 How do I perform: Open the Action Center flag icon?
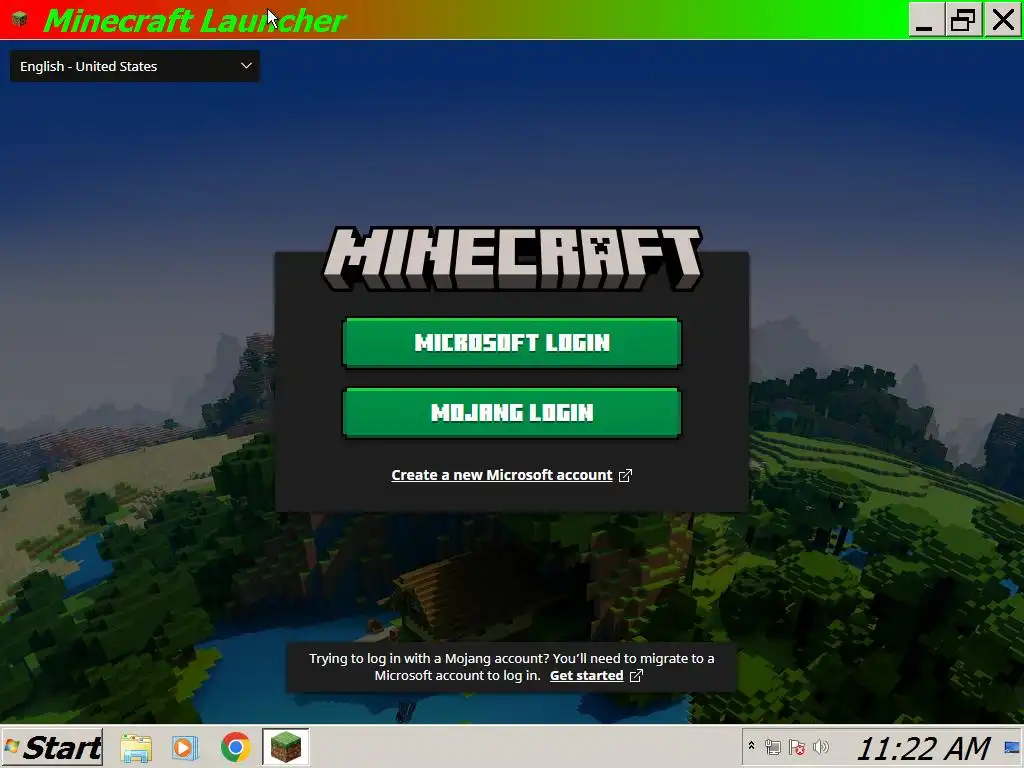pos(797,747)
